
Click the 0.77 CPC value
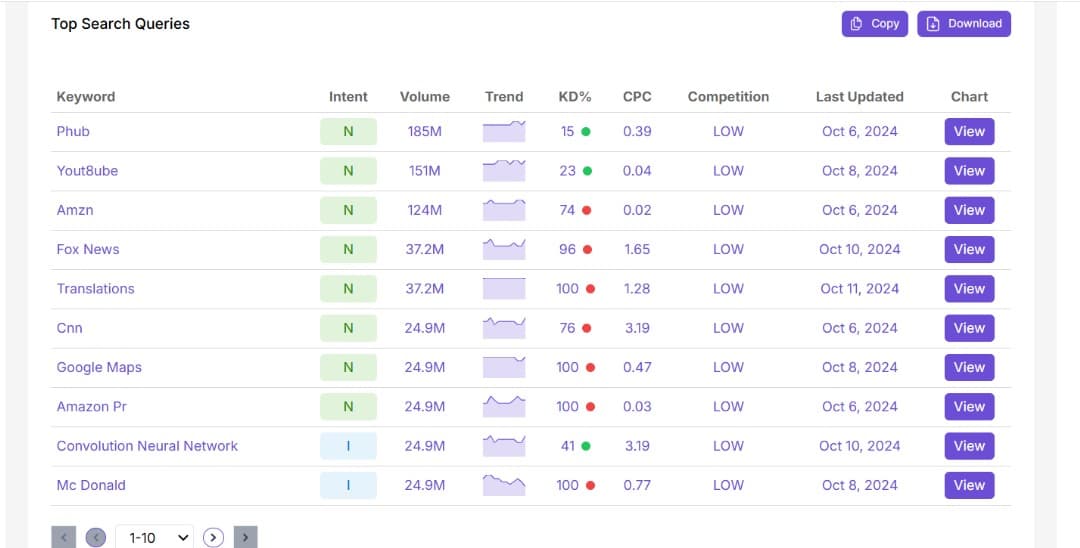[637, 485]
